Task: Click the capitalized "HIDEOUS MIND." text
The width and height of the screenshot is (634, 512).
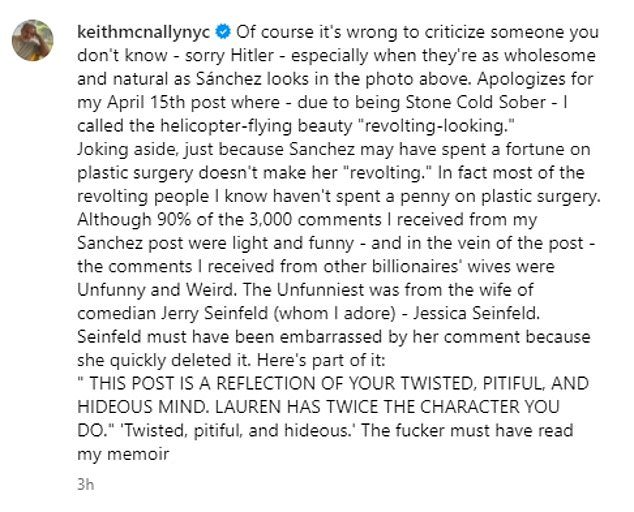Action: click(144, 407)
